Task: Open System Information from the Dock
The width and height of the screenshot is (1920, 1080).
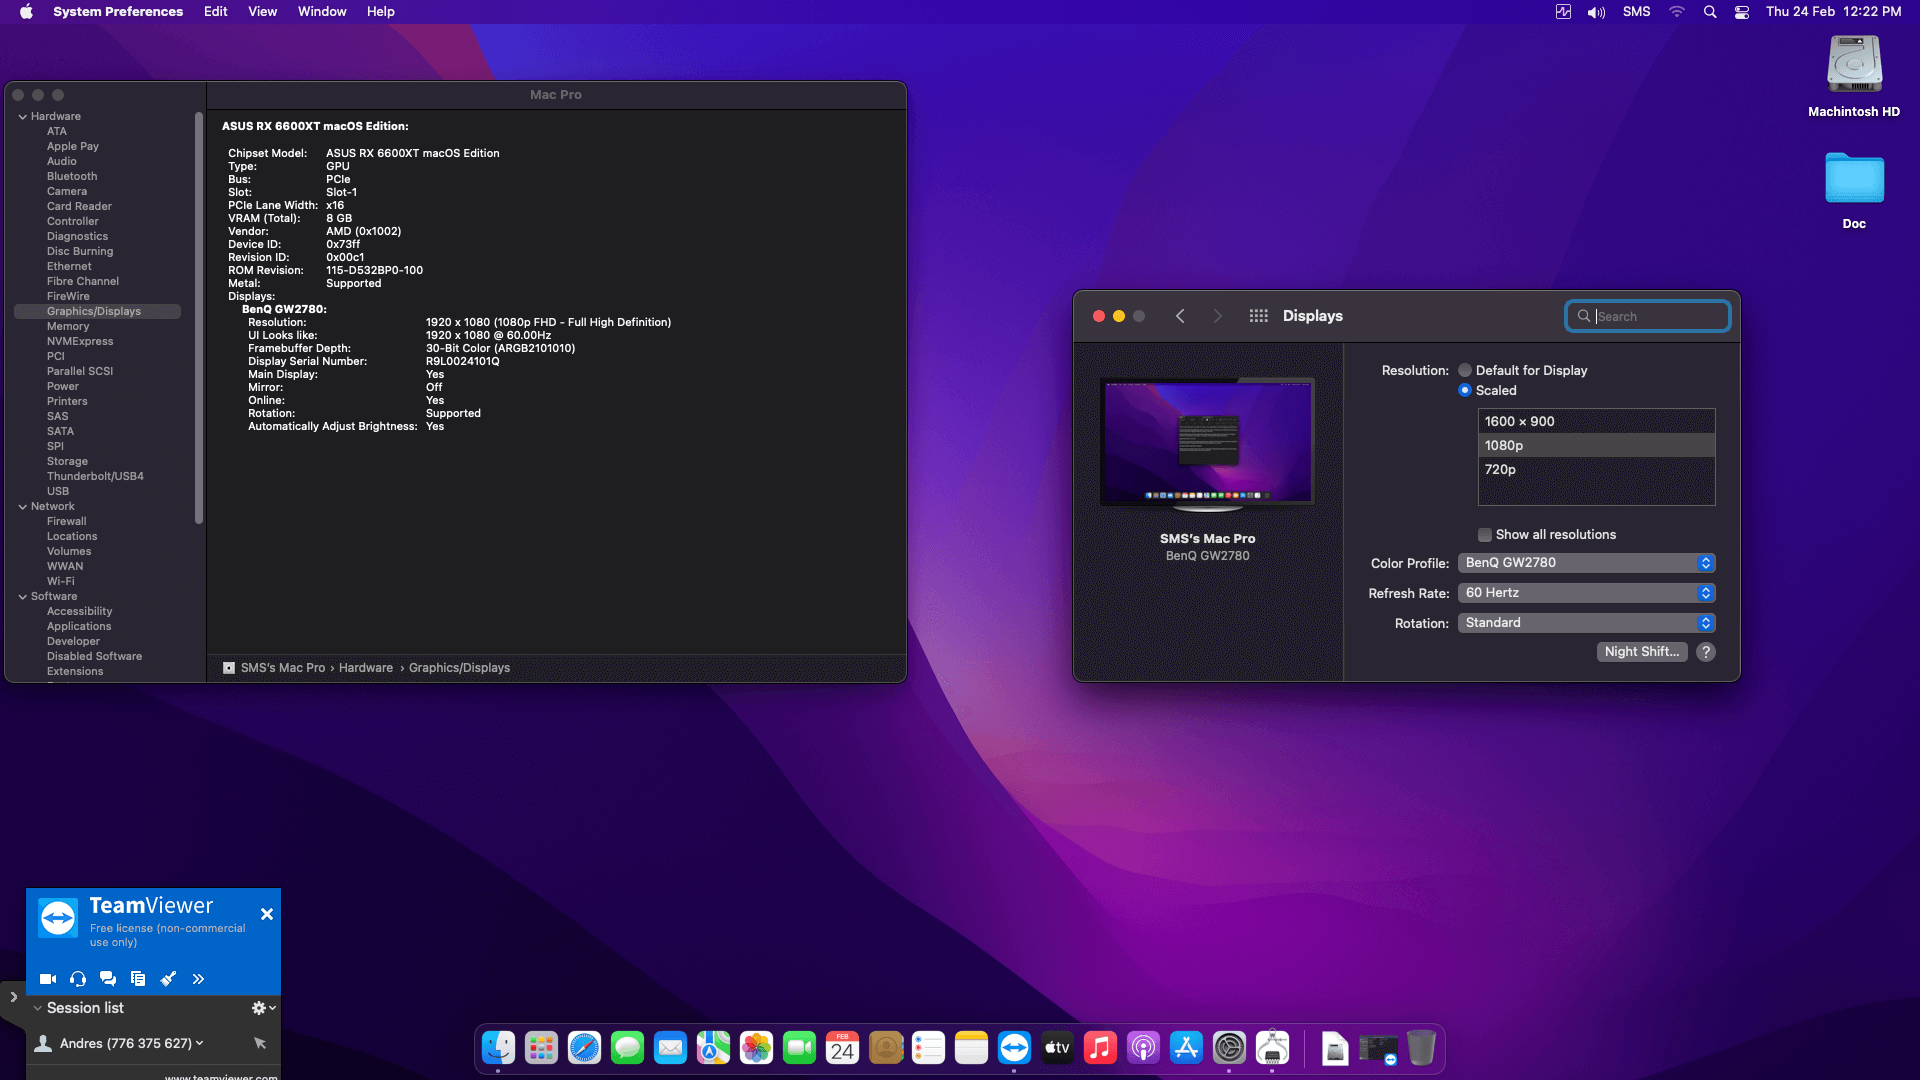Action: 1272,1048
